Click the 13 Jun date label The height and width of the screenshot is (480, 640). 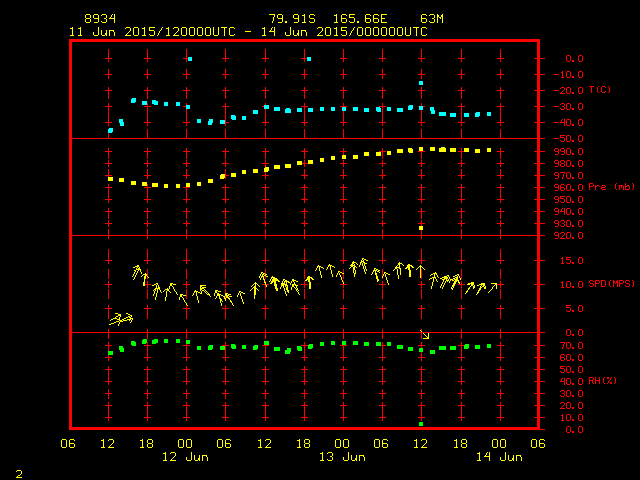342,457
